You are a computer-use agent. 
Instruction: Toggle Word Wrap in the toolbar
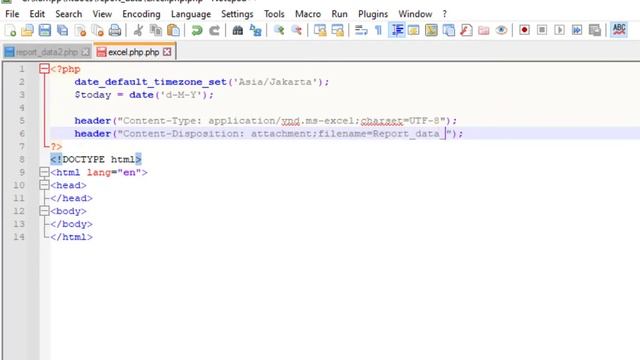point(361,30)
